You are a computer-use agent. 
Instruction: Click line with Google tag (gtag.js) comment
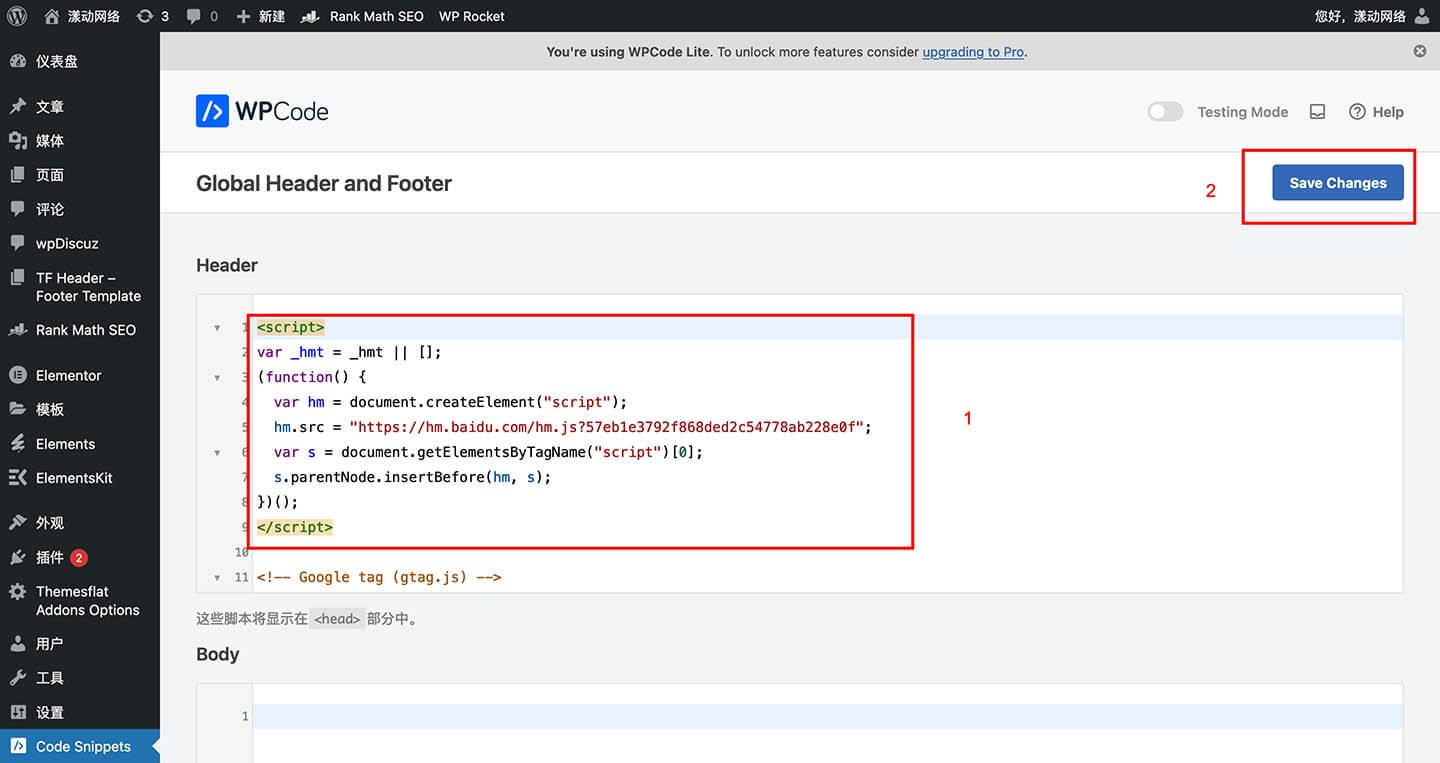(x=379, y=577)
